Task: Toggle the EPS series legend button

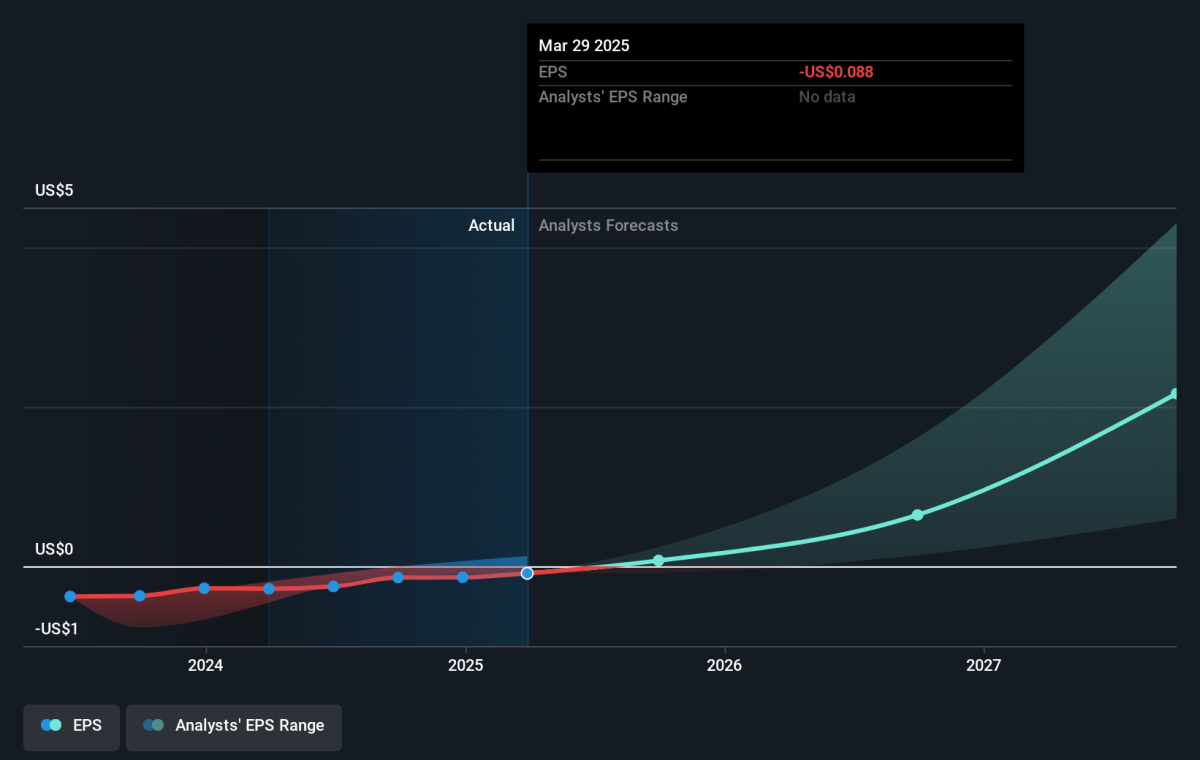Action: 71,726
